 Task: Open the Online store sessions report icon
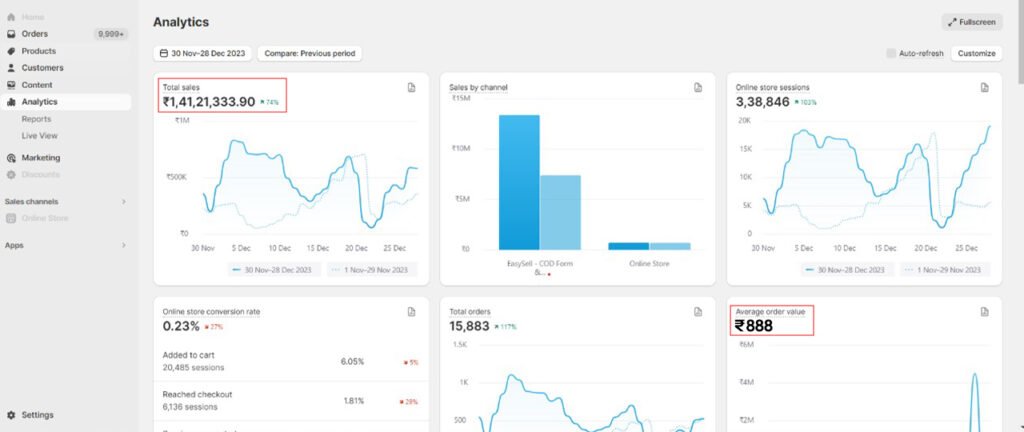[985, 88]
